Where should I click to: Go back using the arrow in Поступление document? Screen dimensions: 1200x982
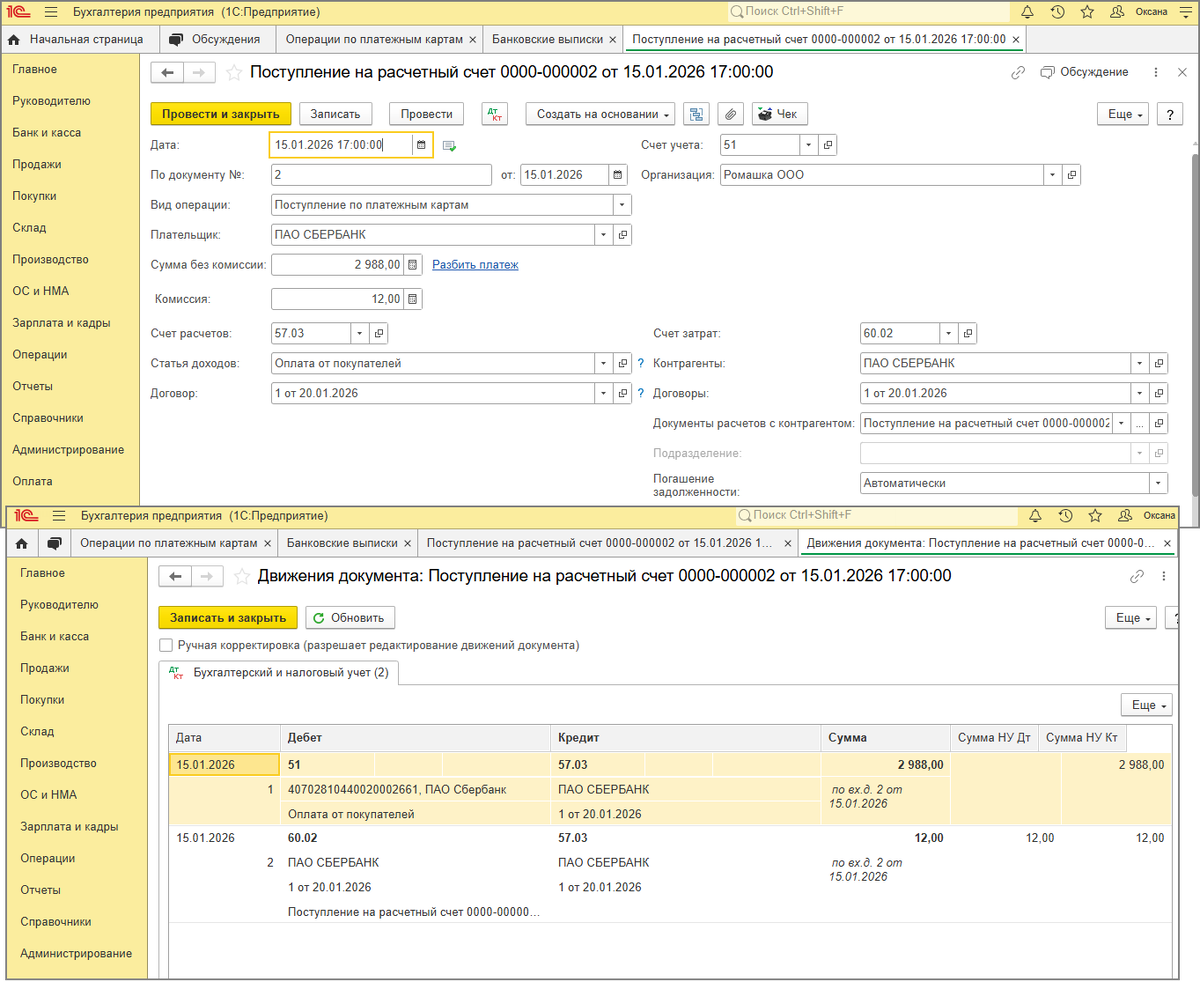point(167,73)
